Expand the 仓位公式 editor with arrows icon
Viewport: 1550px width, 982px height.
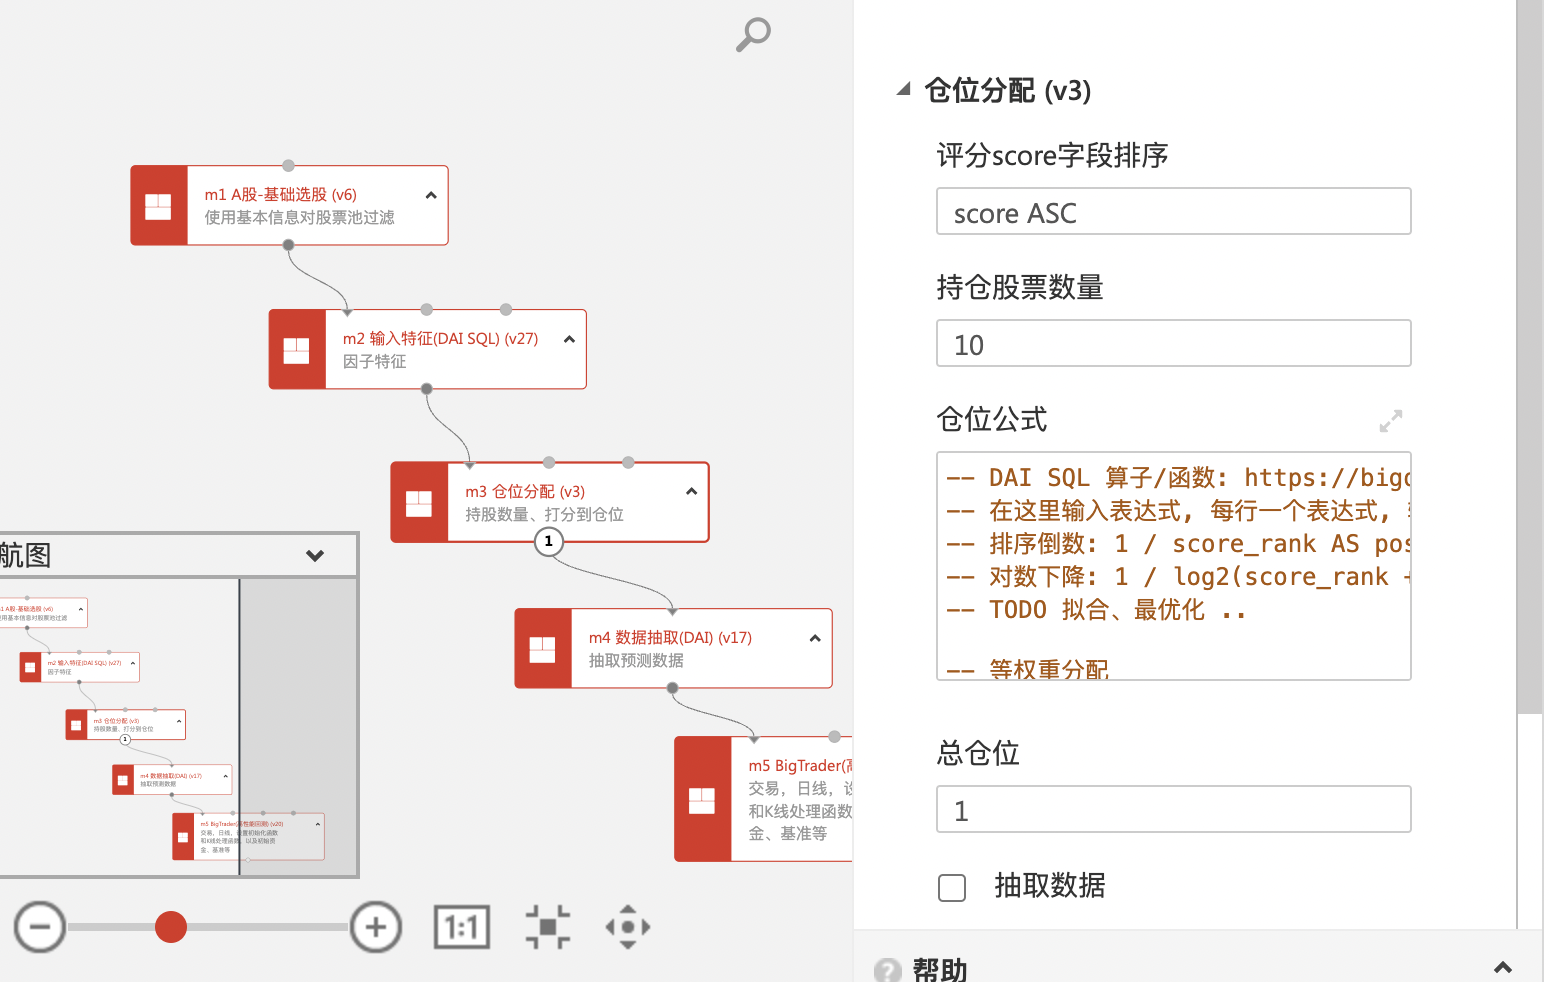pyautogui.click(x=1390, y=421)
